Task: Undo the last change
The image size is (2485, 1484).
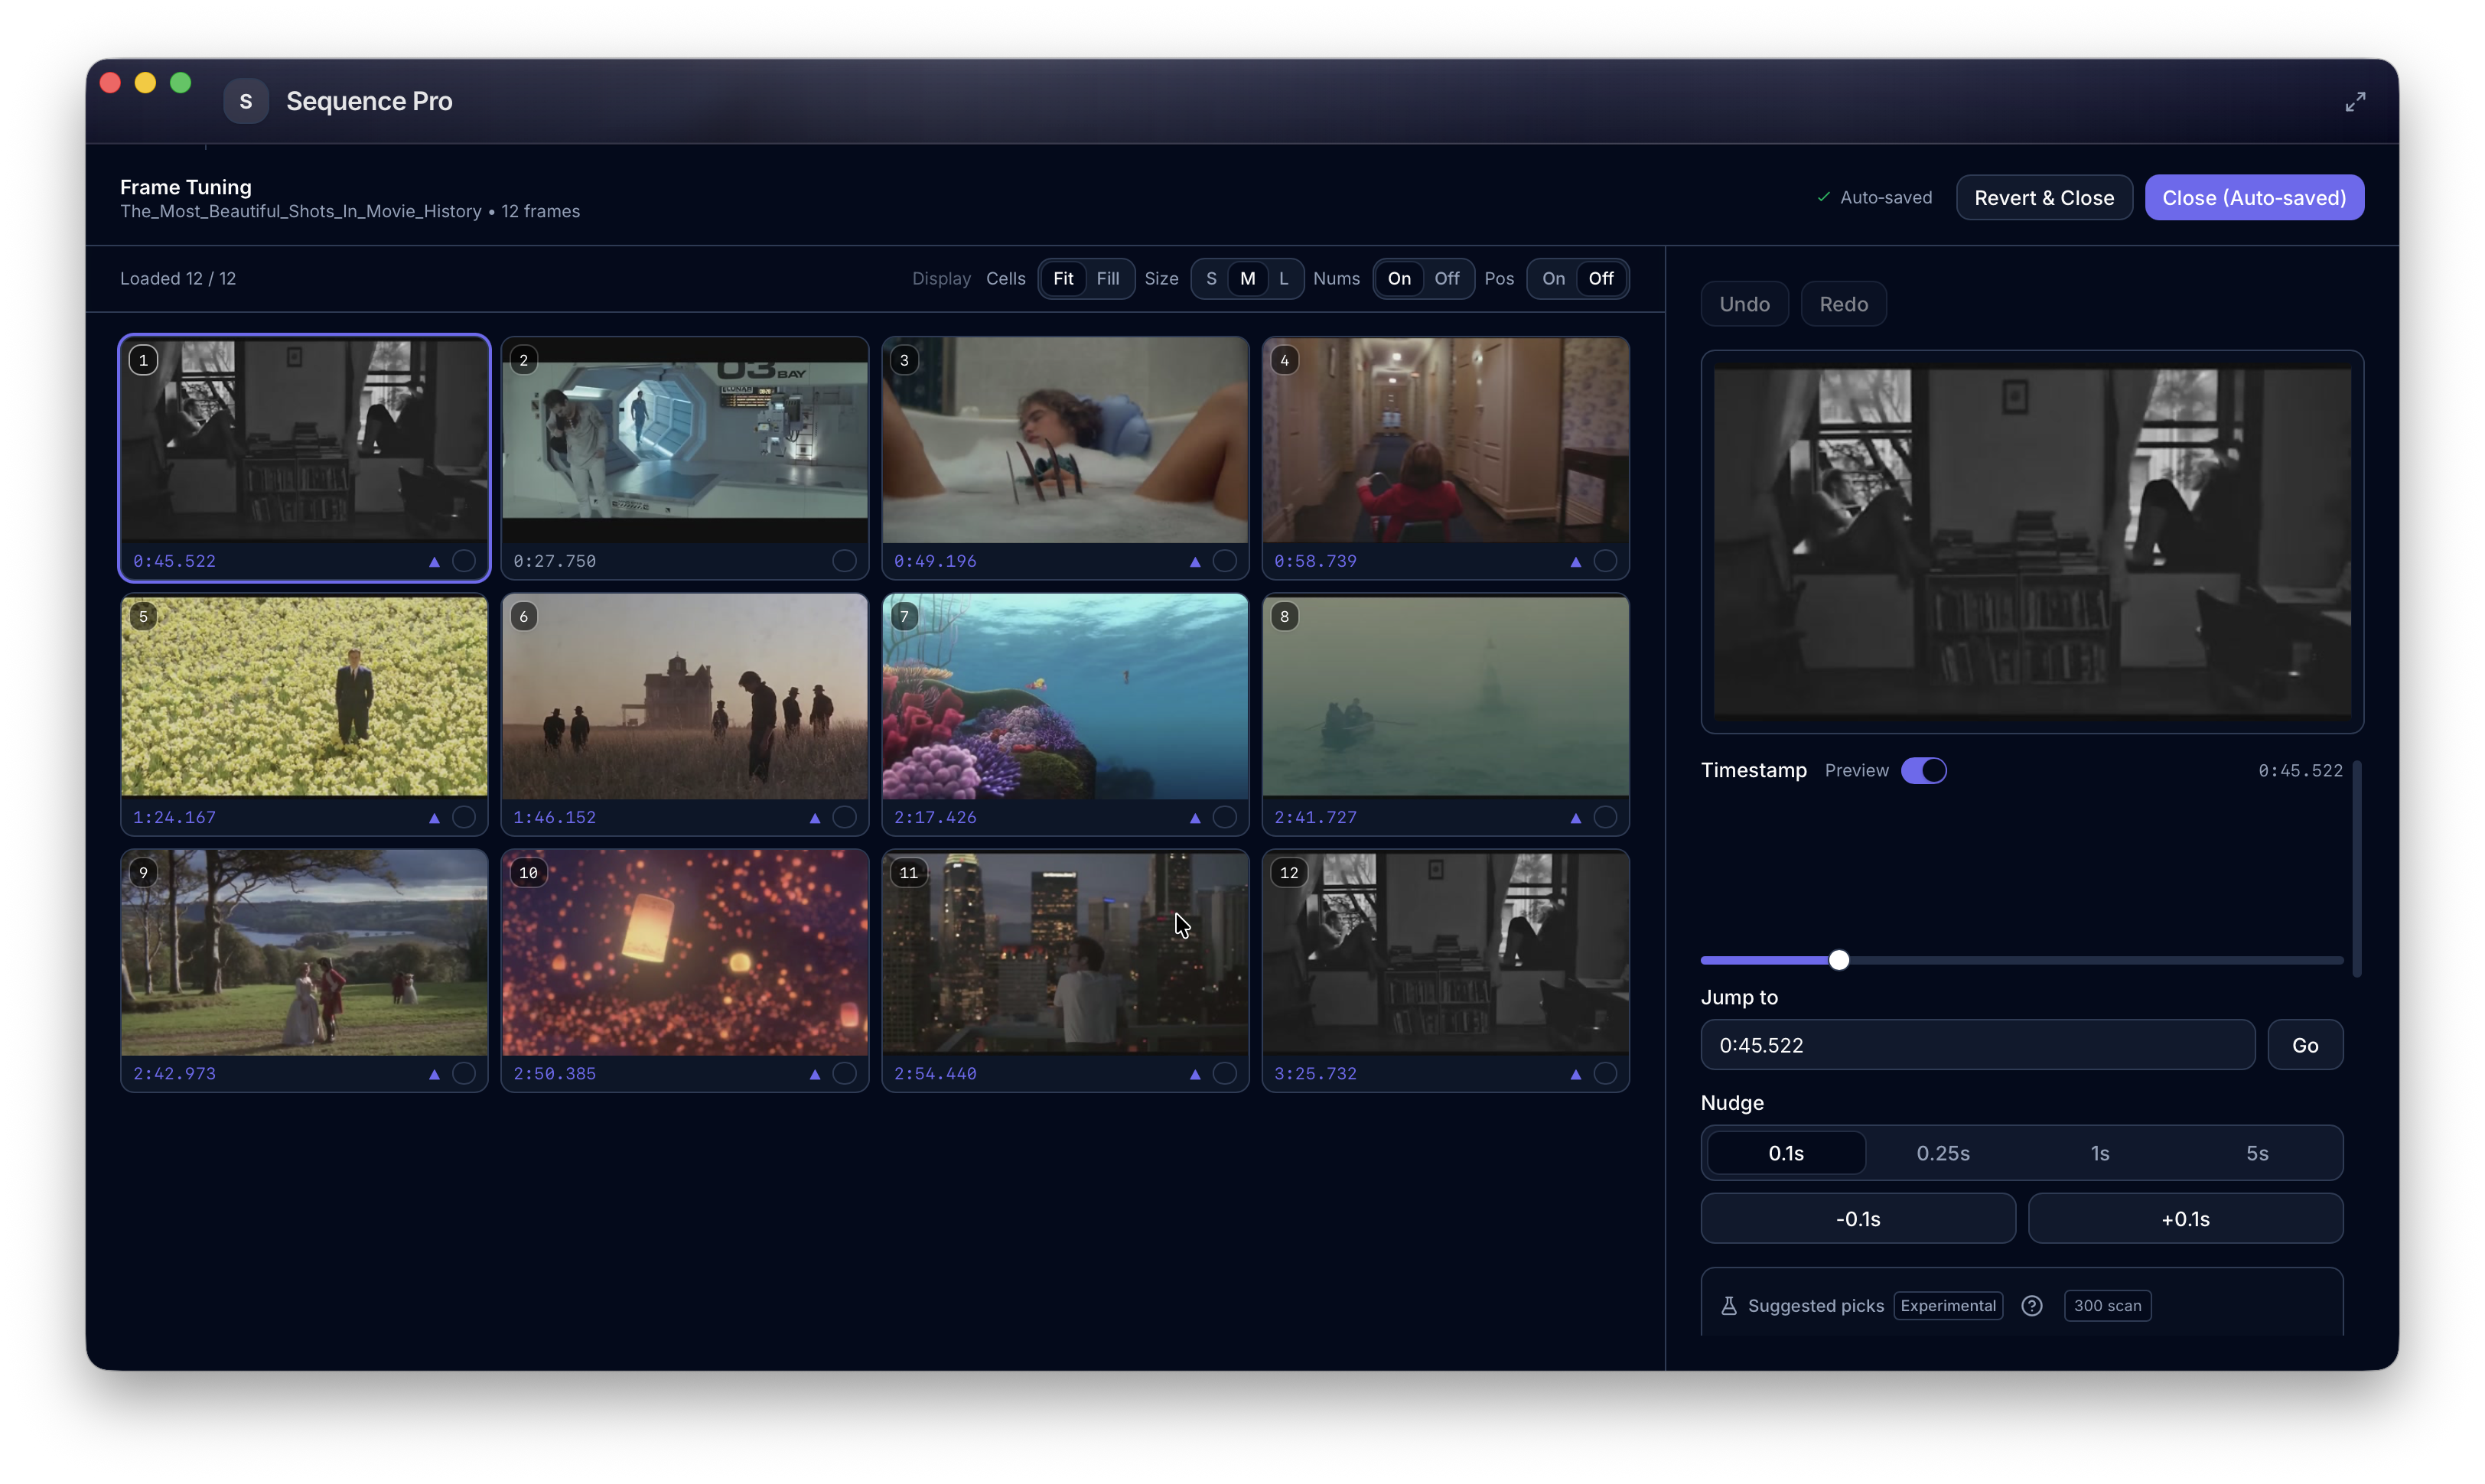Action: (x=1744, y=304)
